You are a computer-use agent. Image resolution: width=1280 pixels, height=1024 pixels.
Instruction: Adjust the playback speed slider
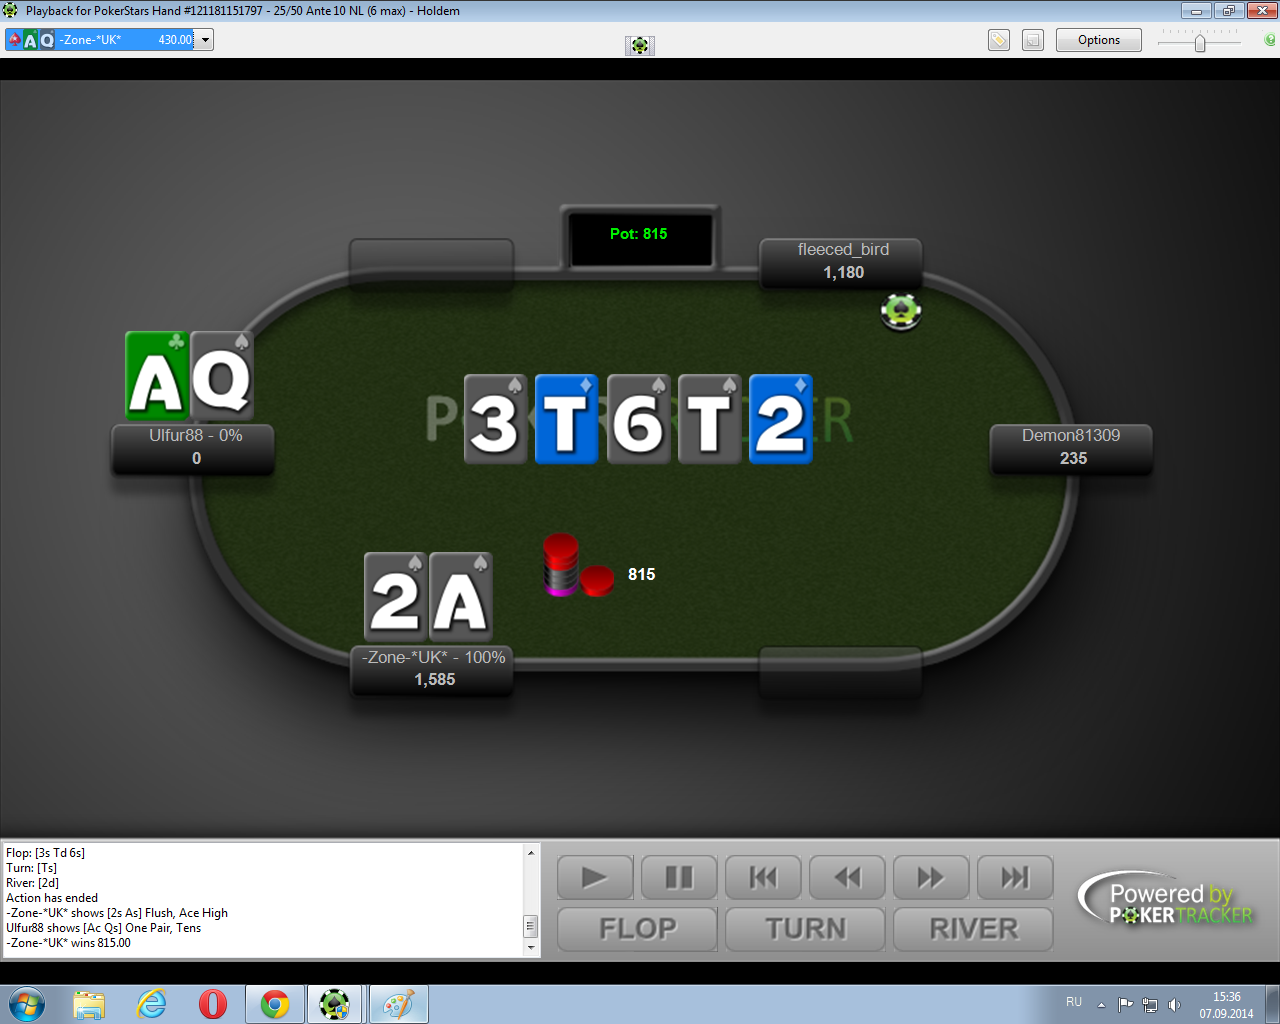tap(1200, 41)
